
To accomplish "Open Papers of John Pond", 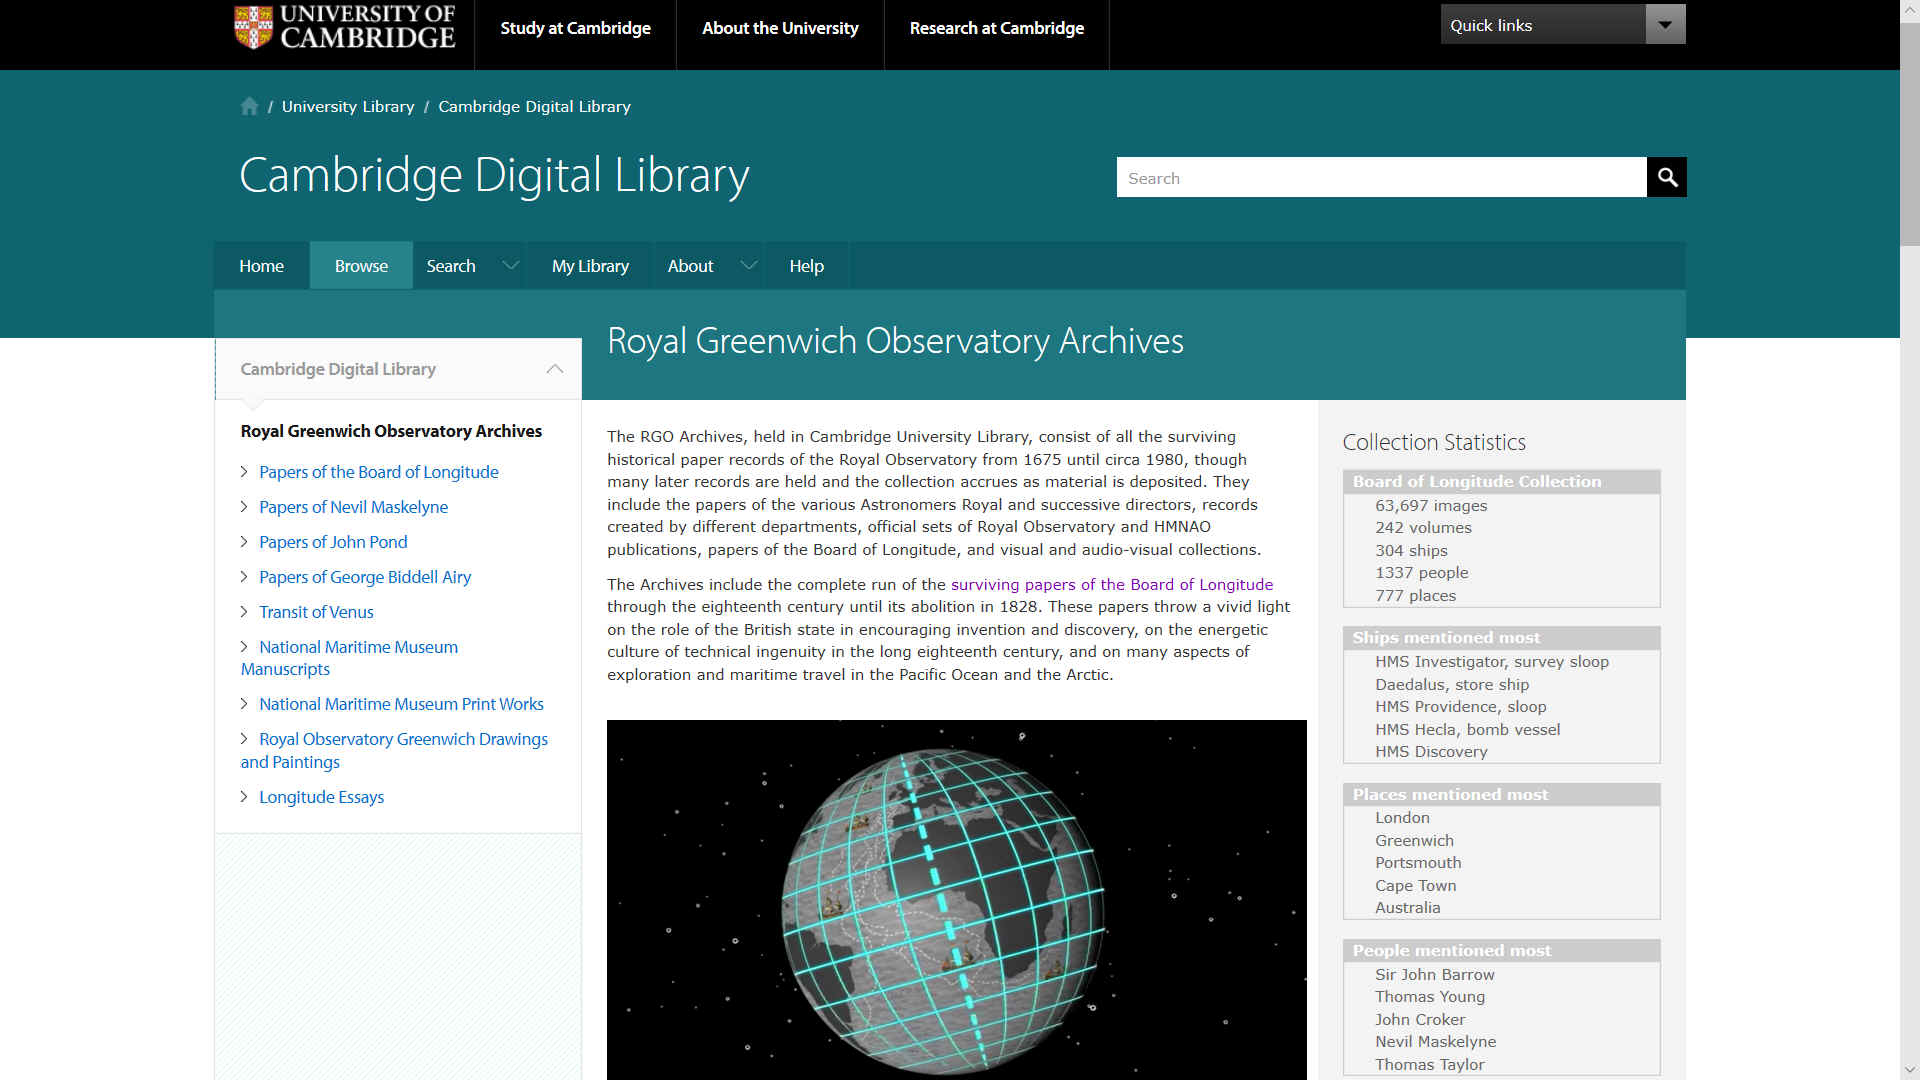I will pyautogui.click(x=333, y=542).
